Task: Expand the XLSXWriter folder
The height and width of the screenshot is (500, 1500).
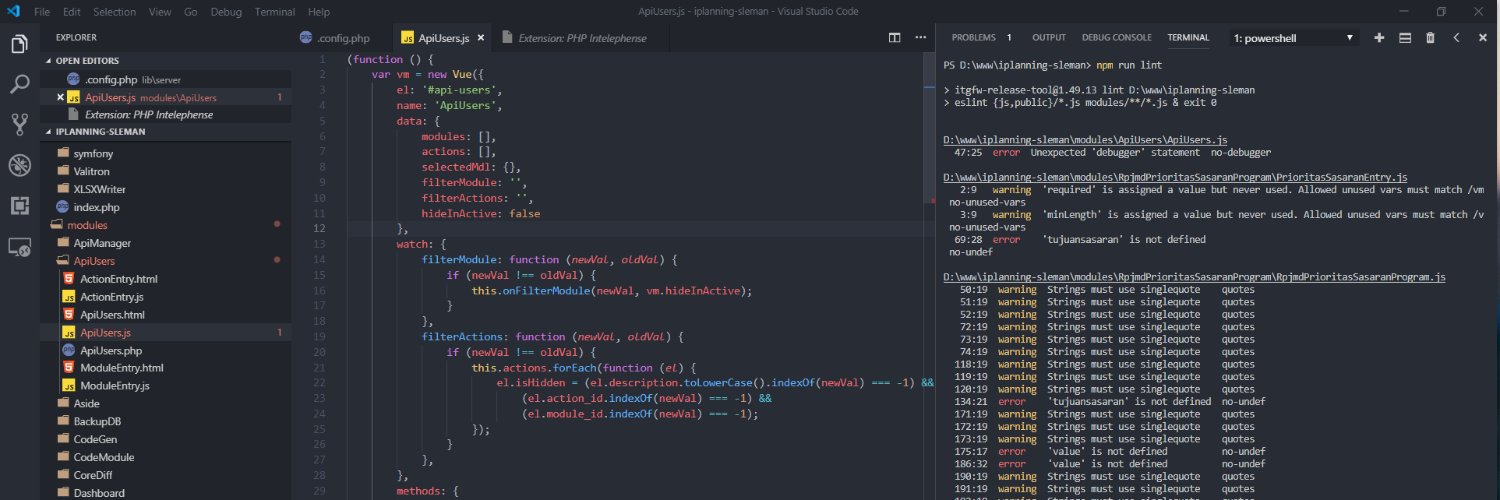Action: tap(99, 189)
